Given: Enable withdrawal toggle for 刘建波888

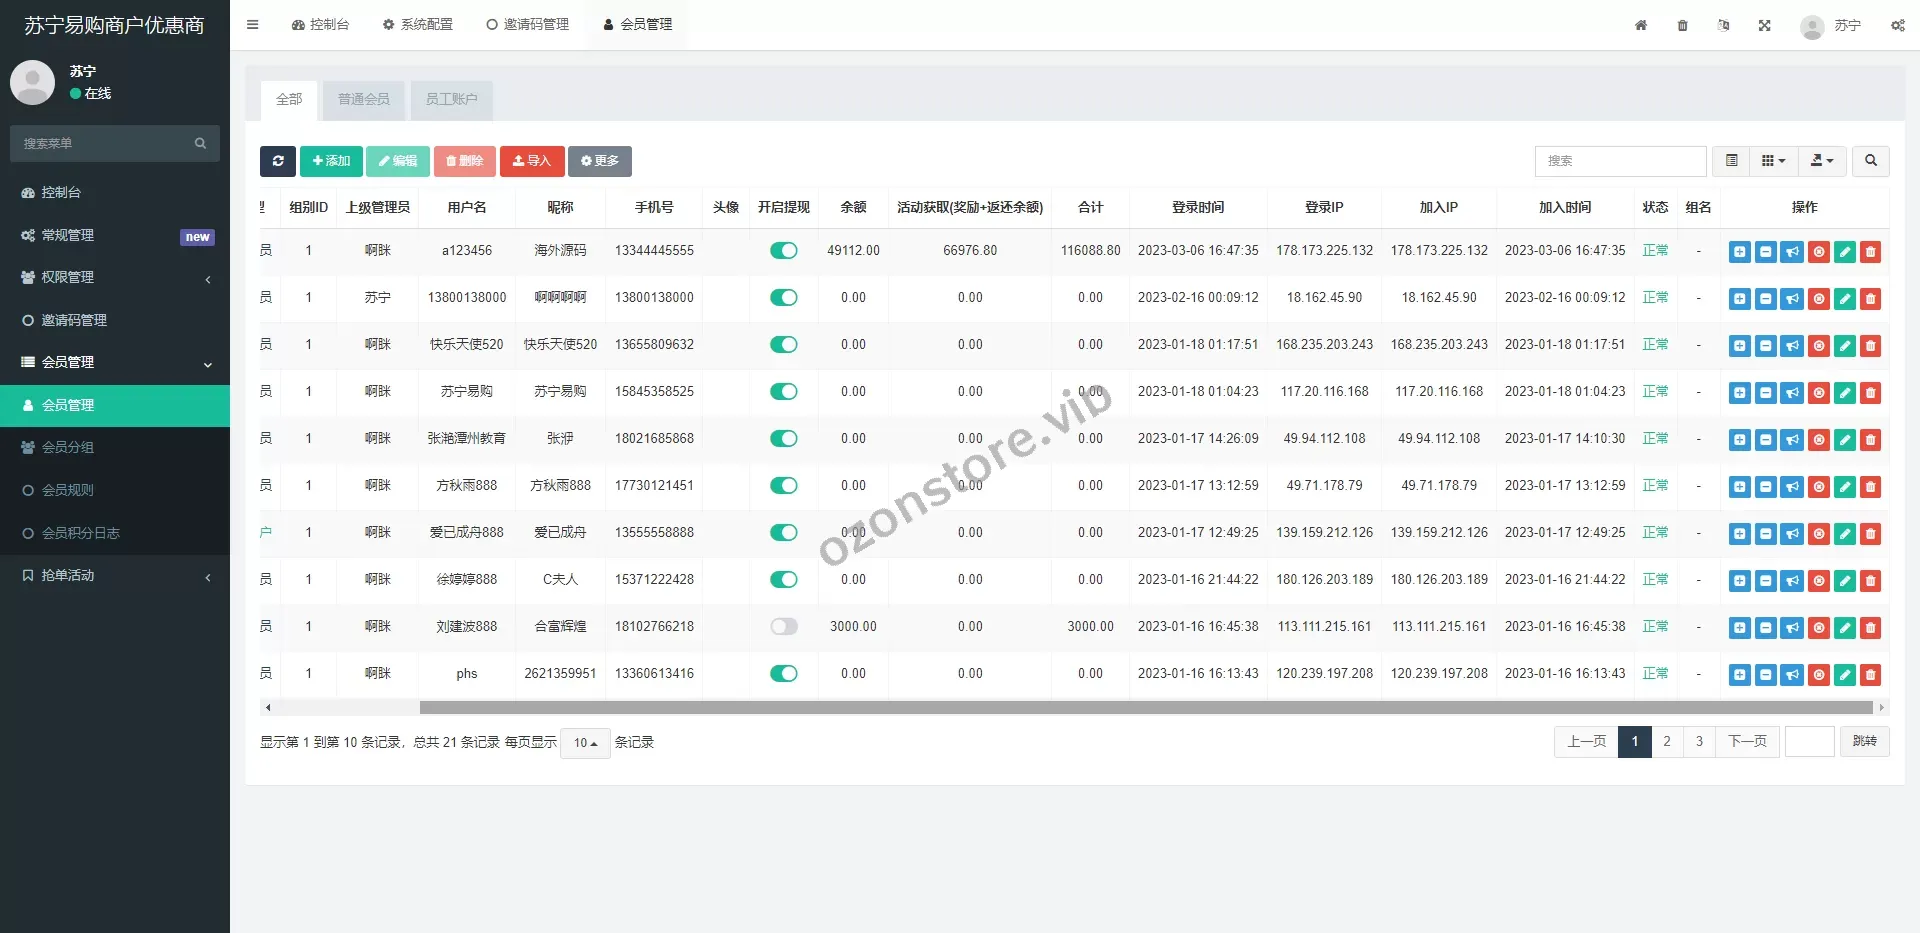Looking at the screenshot, I should click(784, 627).
